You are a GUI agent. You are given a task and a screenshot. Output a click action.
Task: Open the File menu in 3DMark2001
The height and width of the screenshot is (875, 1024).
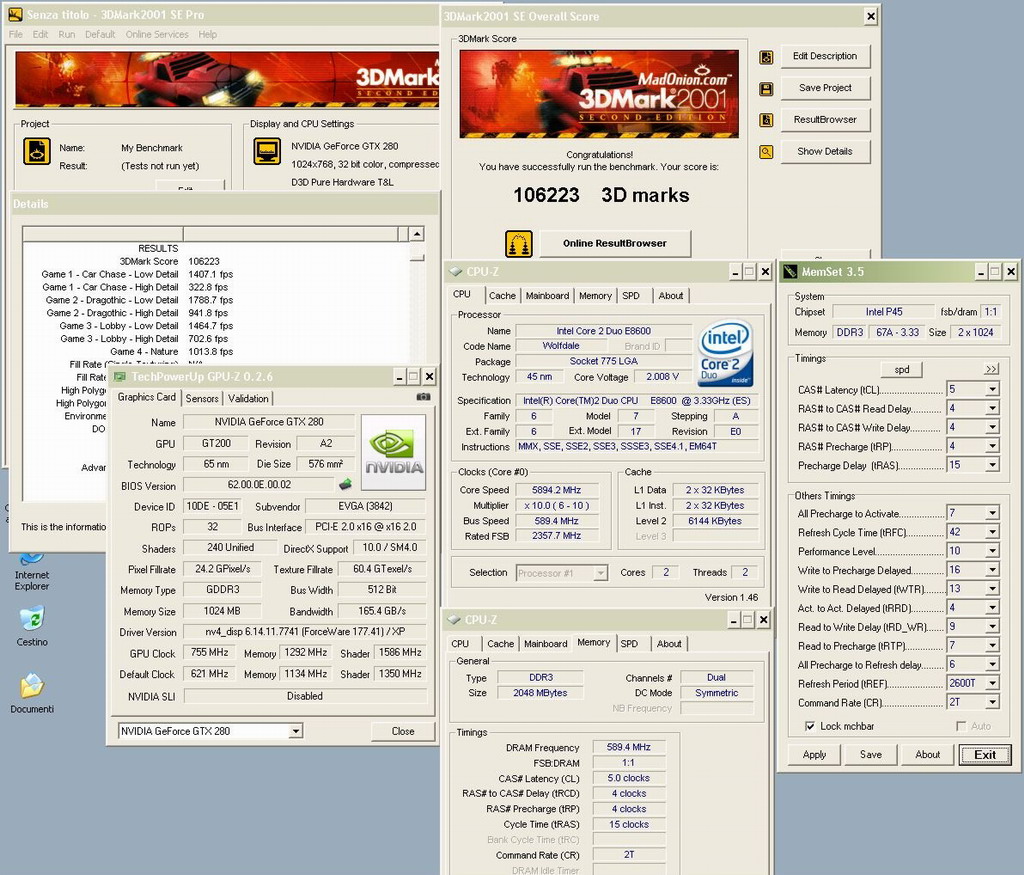(16, 35)
